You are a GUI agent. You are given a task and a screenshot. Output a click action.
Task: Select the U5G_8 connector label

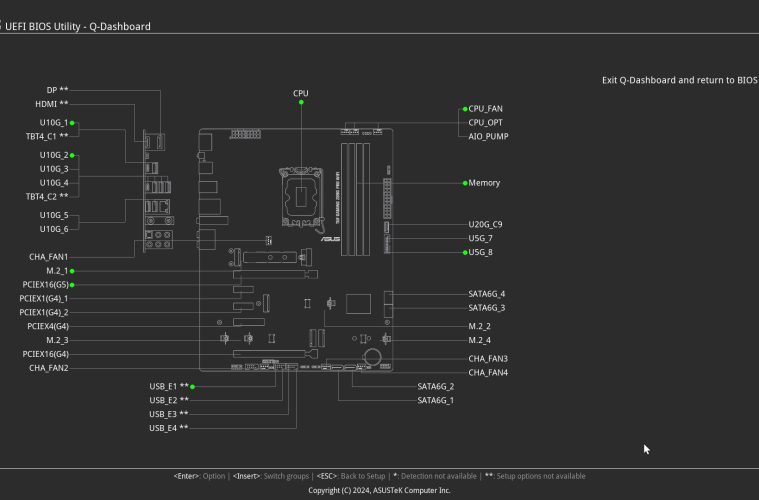click(480, 252)
